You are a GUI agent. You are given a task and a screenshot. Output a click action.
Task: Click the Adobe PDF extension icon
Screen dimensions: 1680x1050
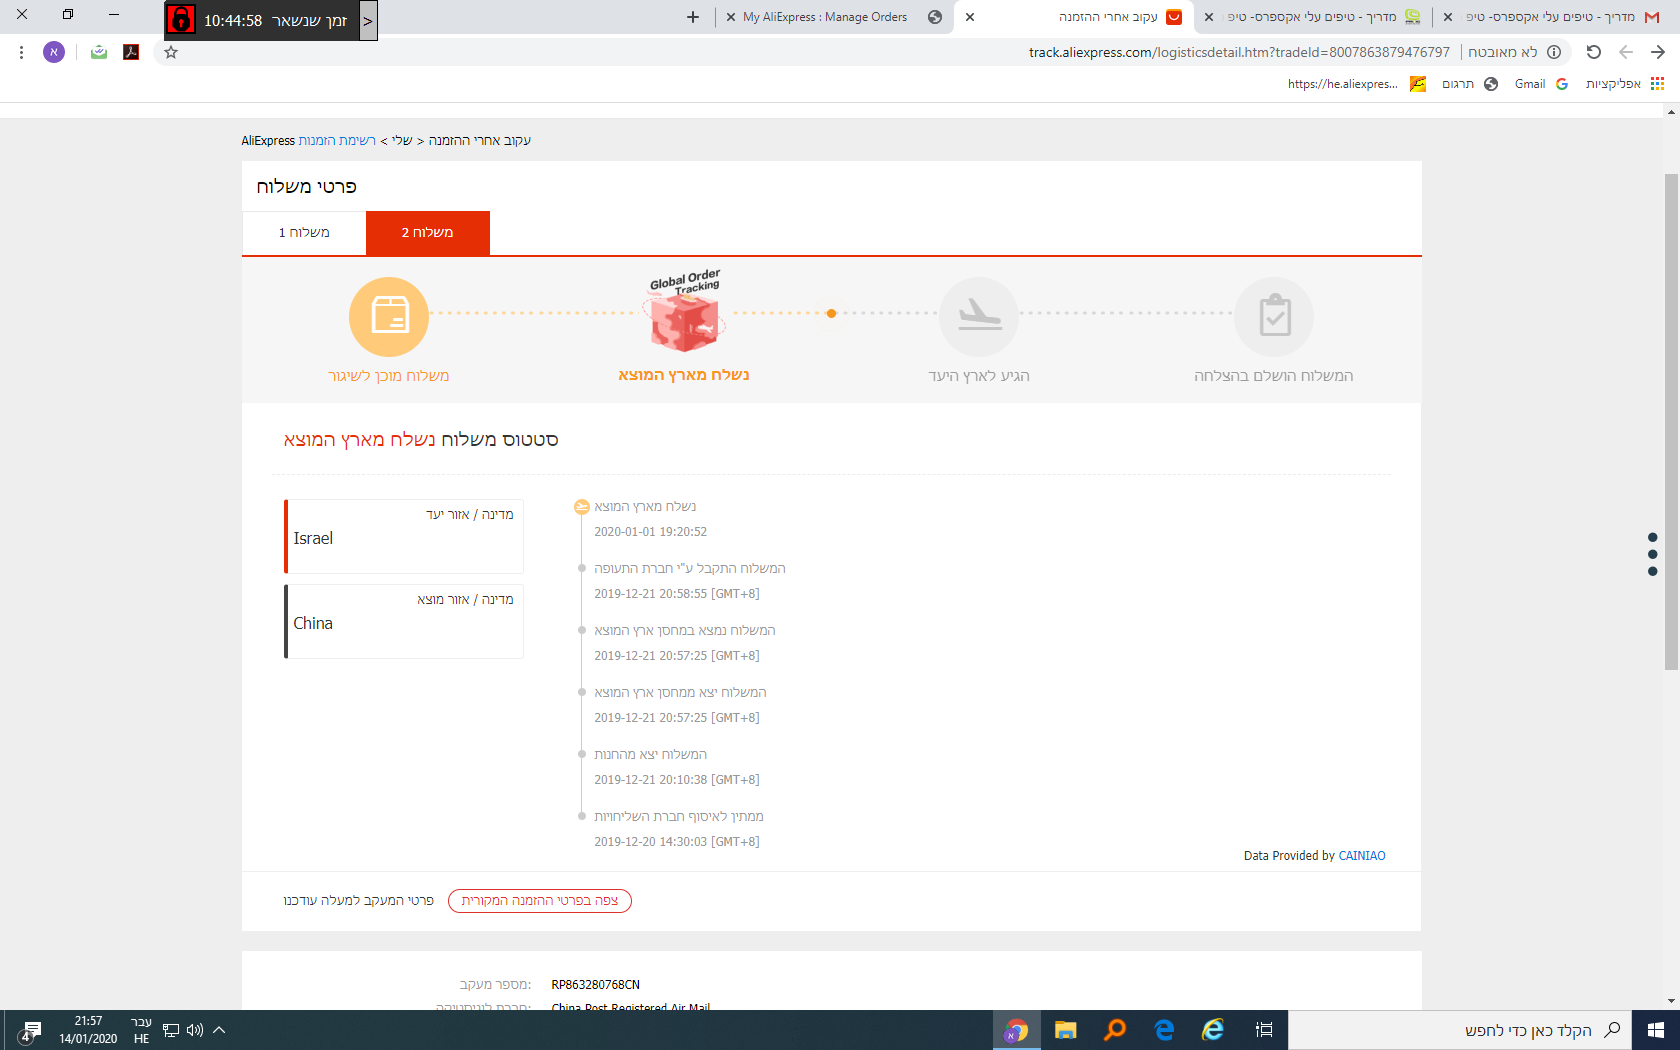(x=131, y=52)
